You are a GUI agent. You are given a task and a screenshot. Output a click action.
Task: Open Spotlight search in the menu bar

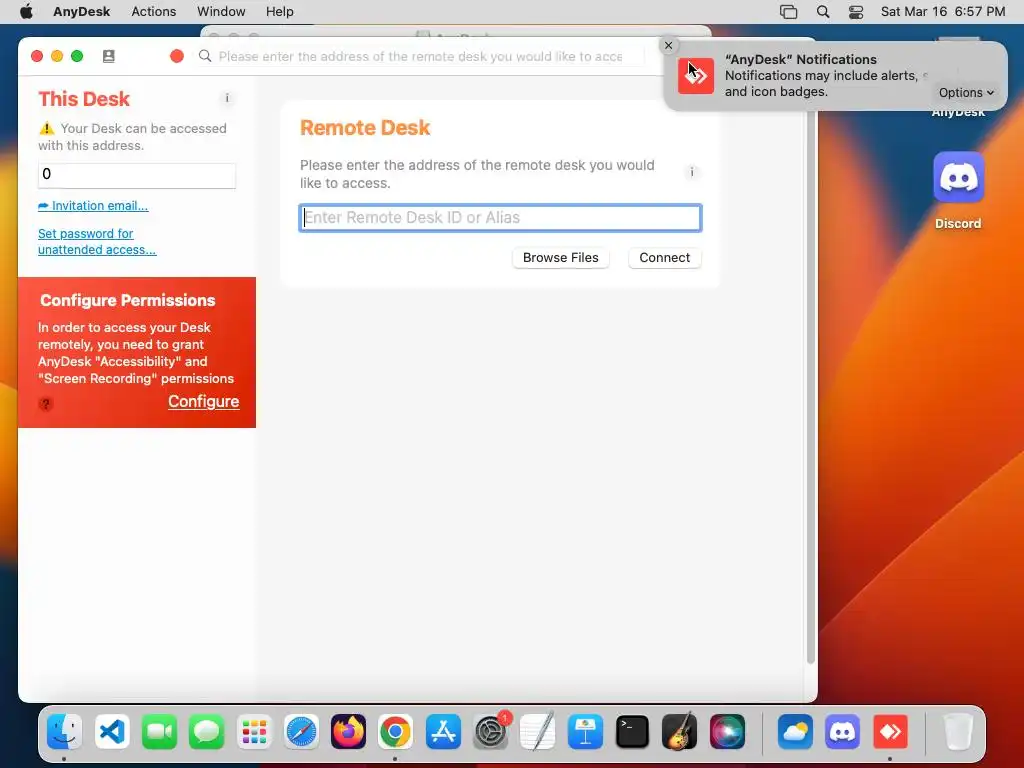(x=823, y=12)
